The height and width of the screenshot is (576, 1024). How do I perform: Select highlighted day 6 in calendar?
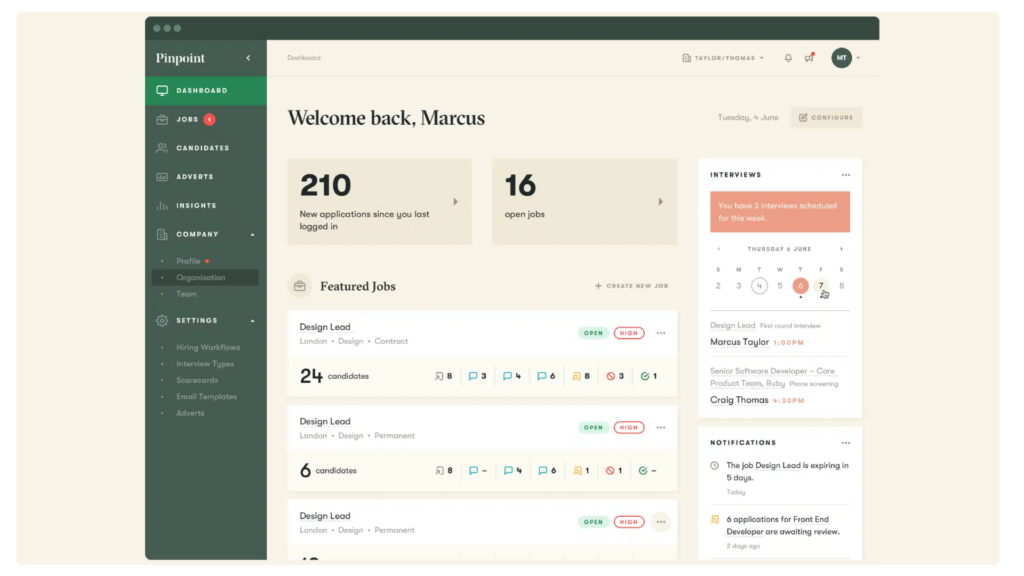coord(800,286)
